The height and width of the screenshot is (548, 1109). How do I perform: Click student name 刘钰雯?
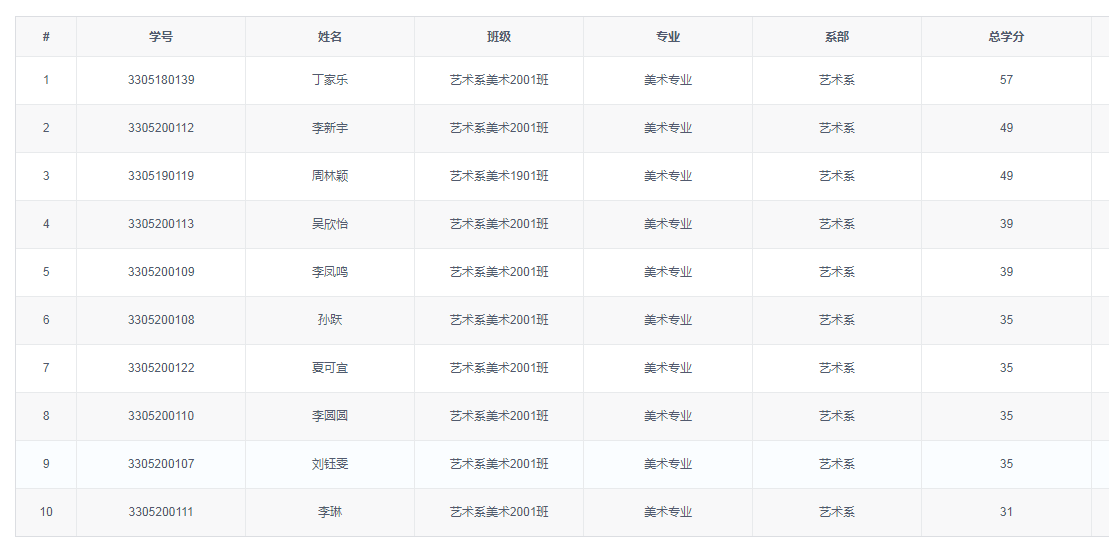(x=330, y=464)
